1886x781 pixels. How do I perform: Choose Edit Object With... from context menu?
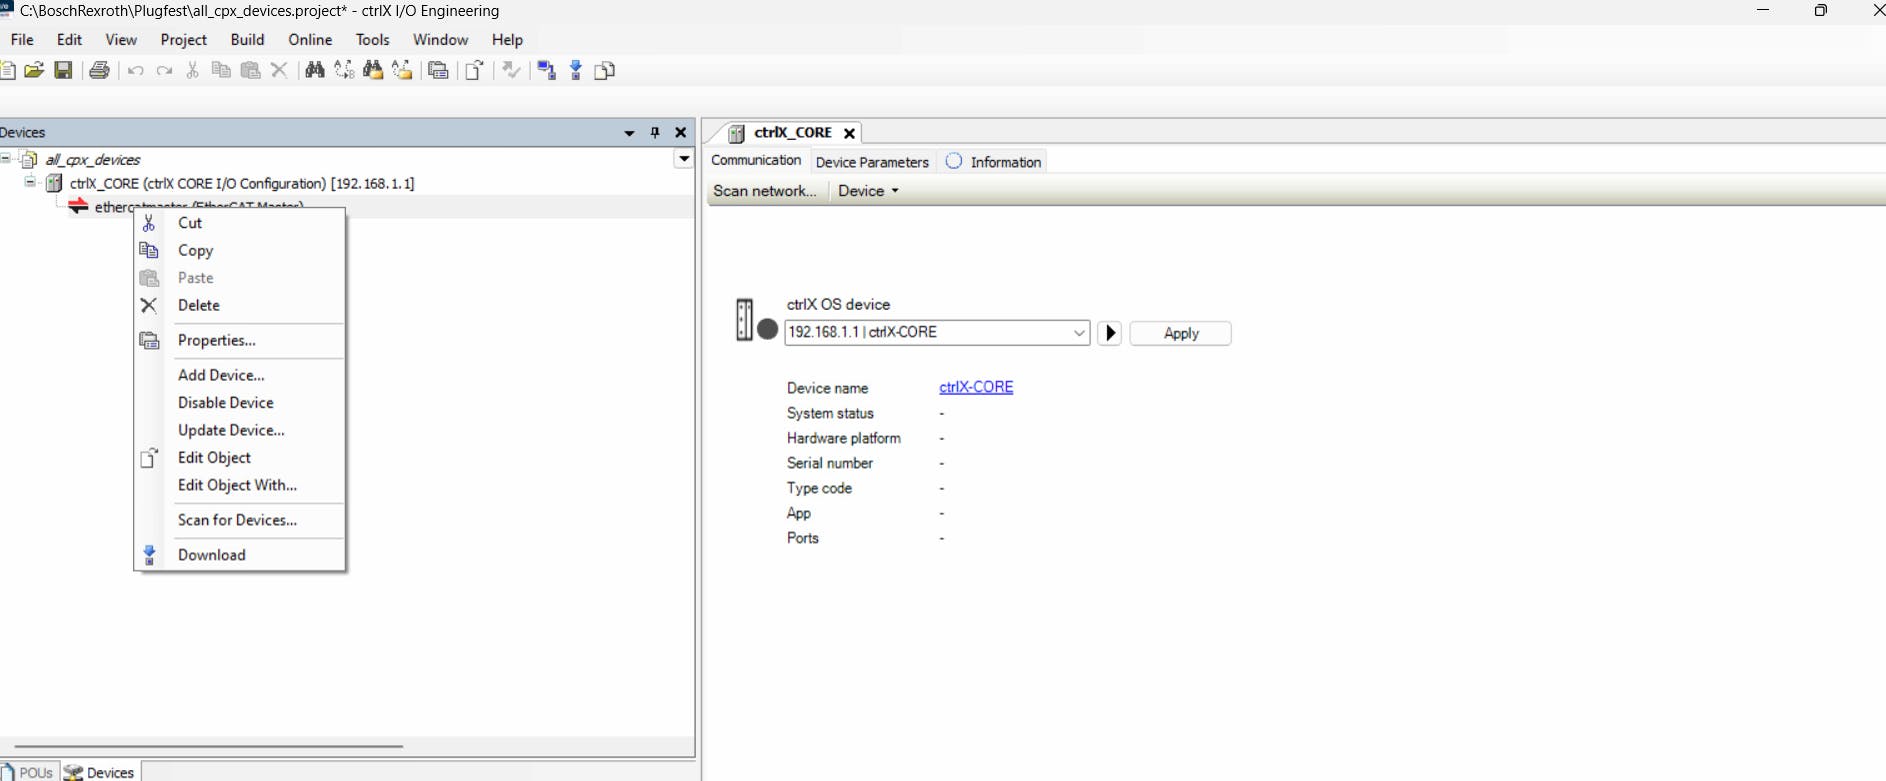(240, 485)
